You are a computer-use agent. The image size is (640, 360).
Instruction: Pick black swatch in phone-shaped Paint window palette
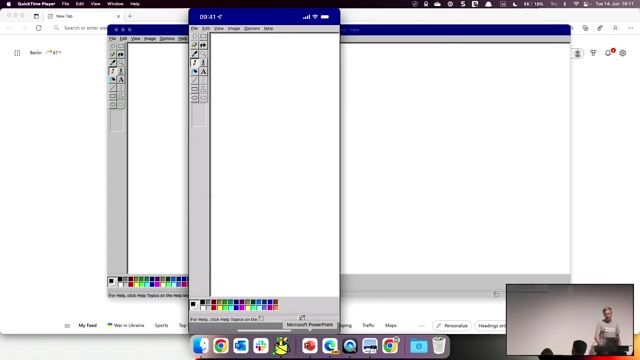[x=202, y=302]
